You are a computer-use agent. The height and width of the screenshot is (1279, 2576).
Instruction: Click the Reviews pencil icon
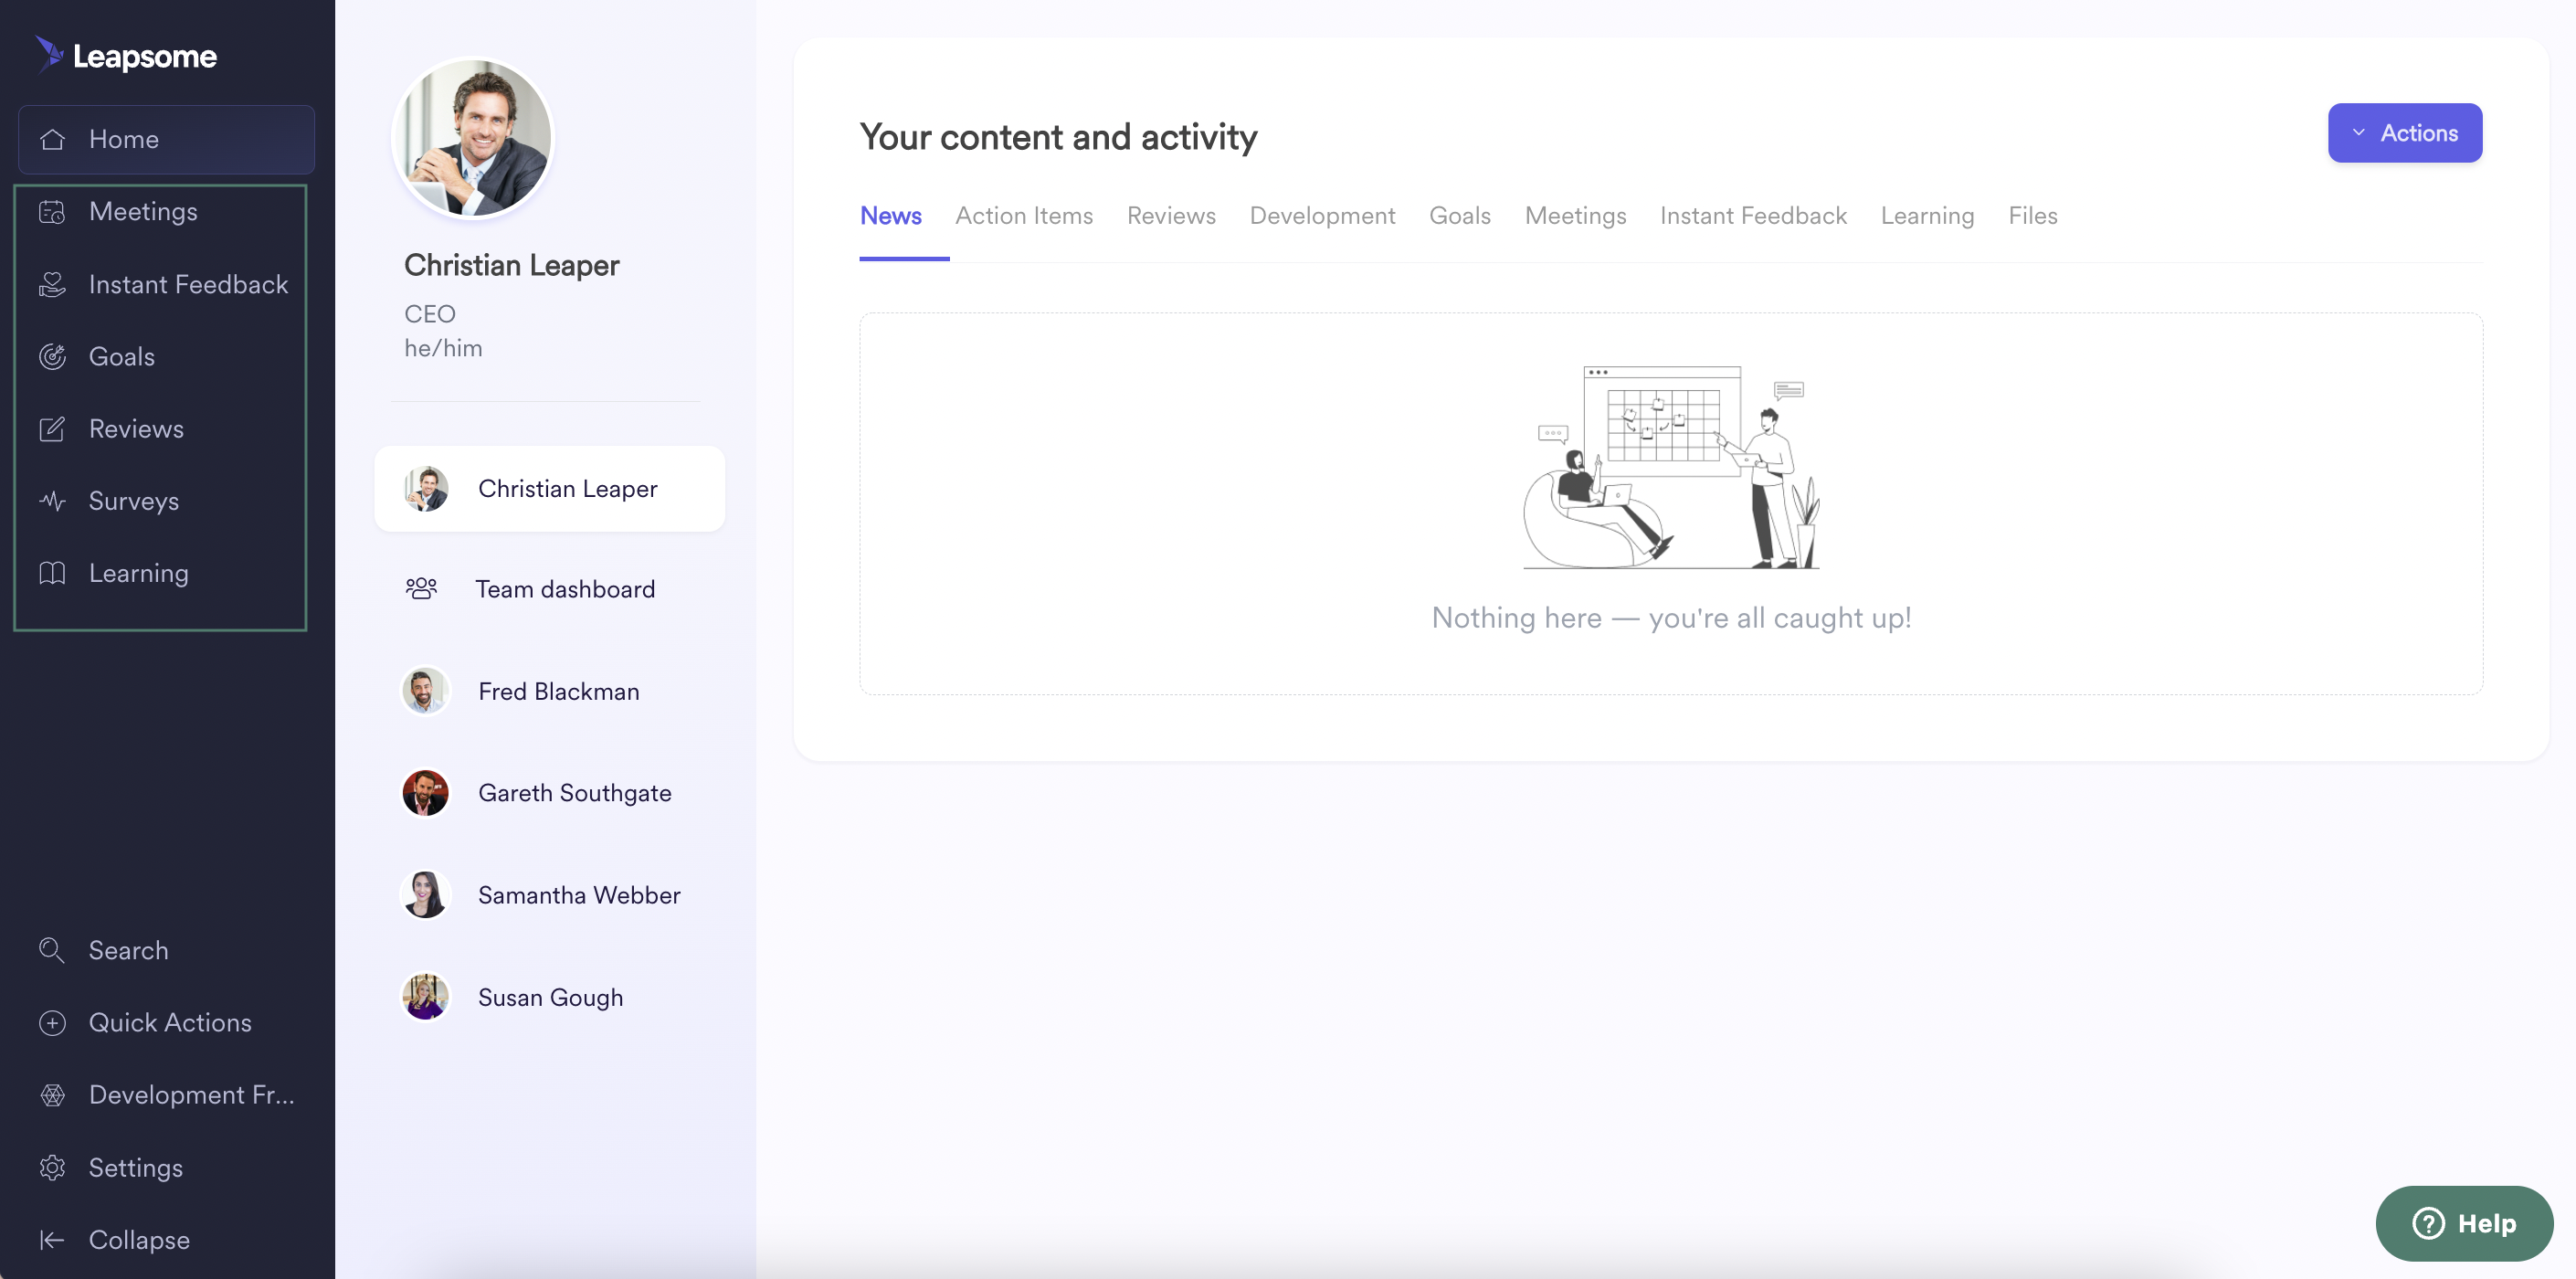click(52, 429)
